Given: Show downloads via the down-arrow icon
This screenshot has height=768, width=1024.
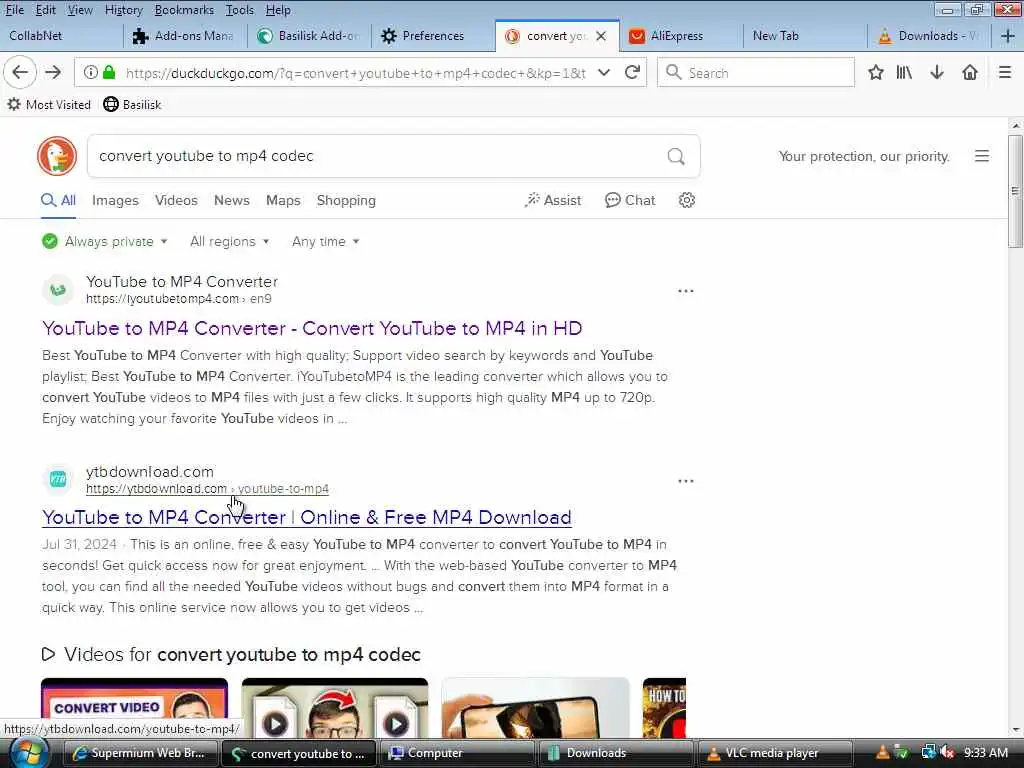Looking at the screenshot, I should click(x=937, y=72).
